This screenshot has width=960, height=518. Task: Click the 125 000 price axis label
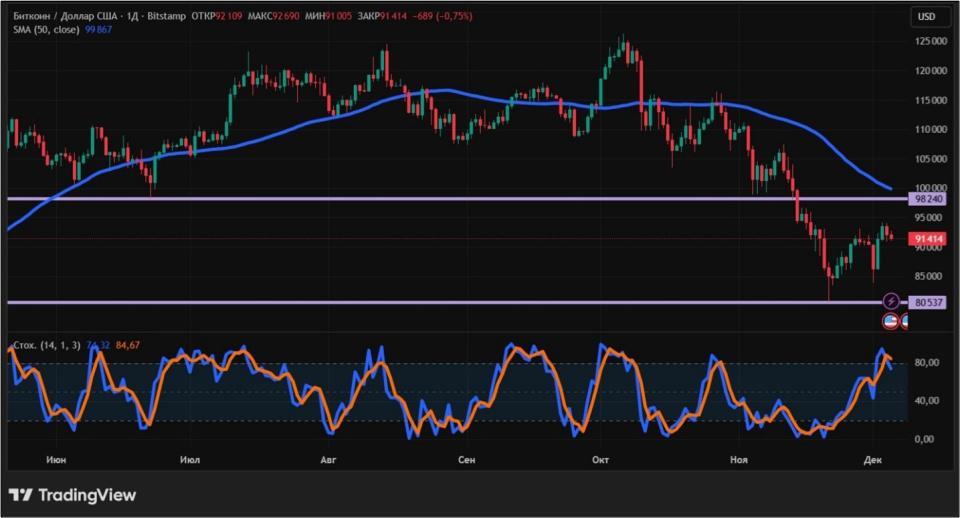coord(930,41)
